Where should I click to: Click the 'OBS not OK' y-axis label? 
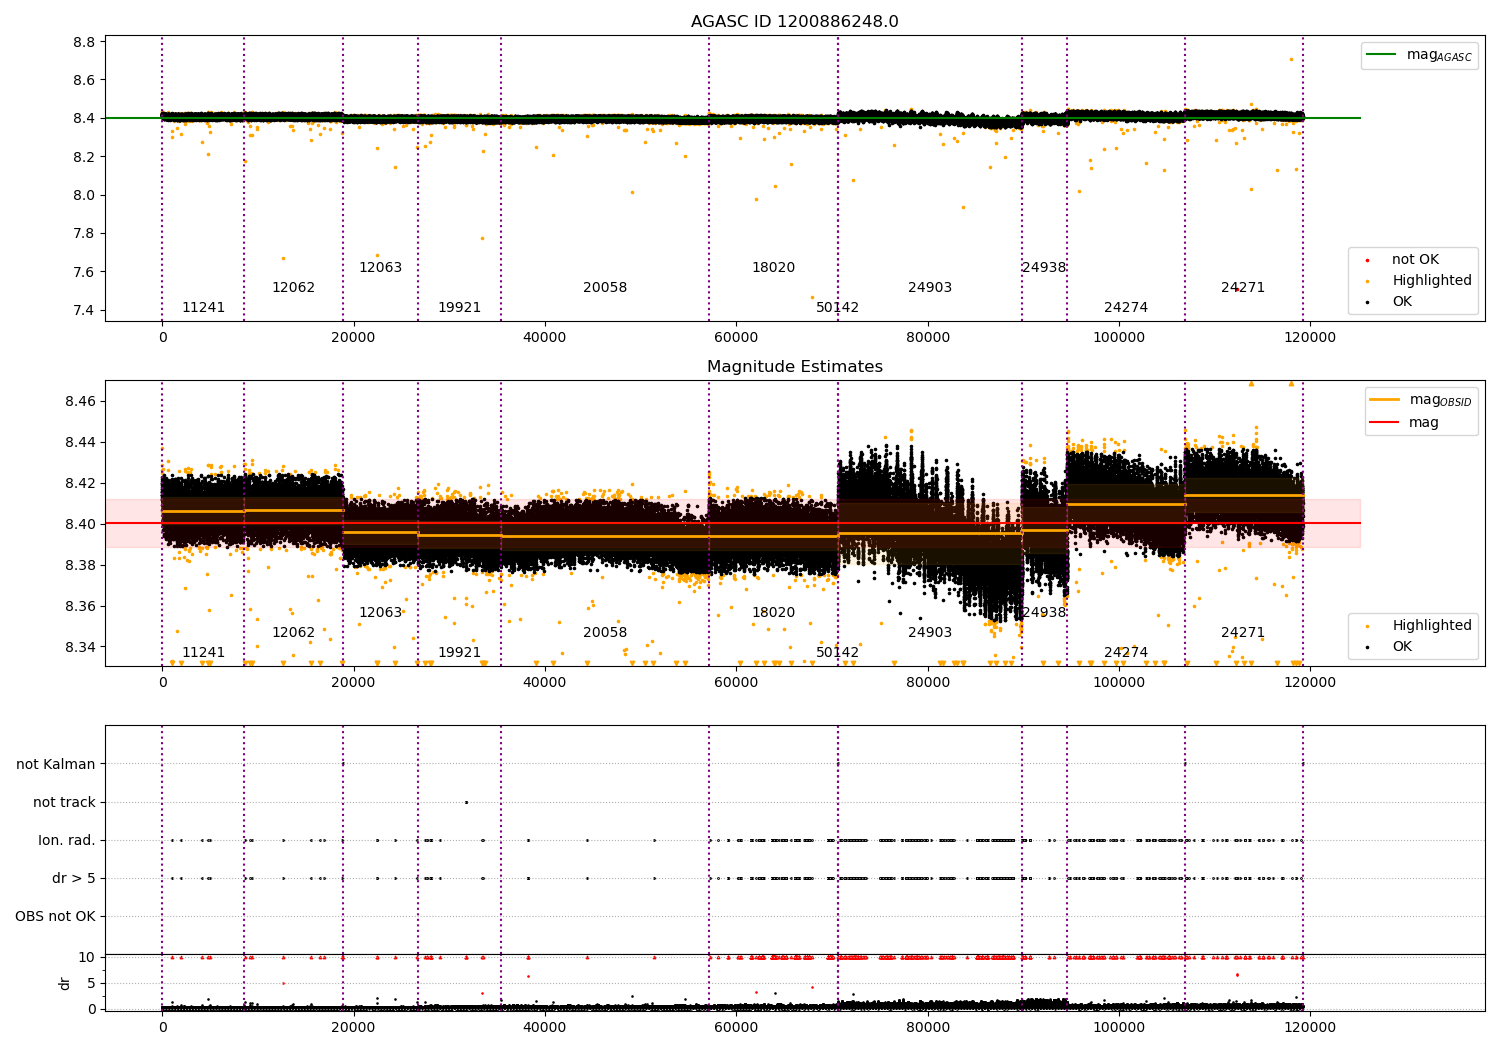pyautogui.click(x=56, y=916)
